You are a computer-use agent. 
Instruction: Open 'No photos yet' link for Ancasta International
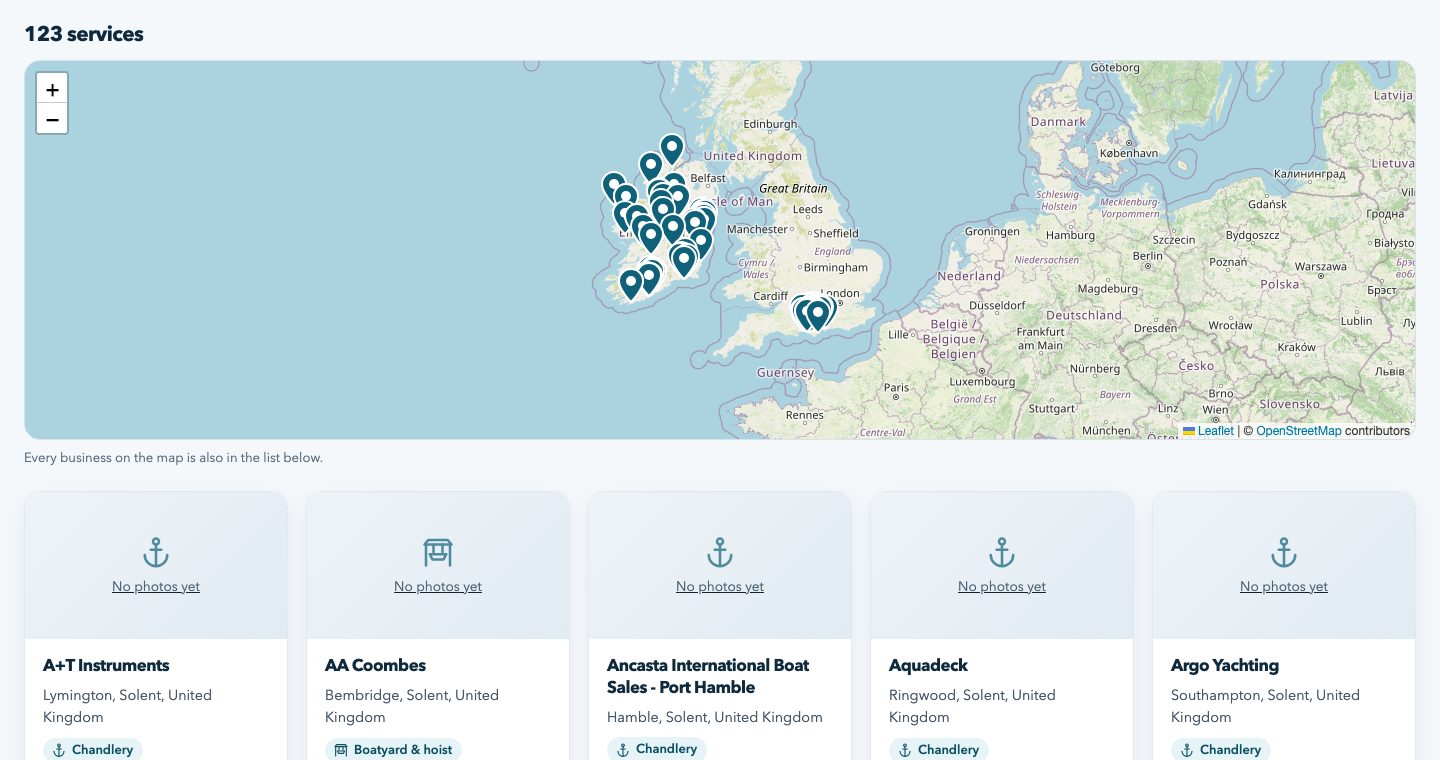click(x=720, y=587)
